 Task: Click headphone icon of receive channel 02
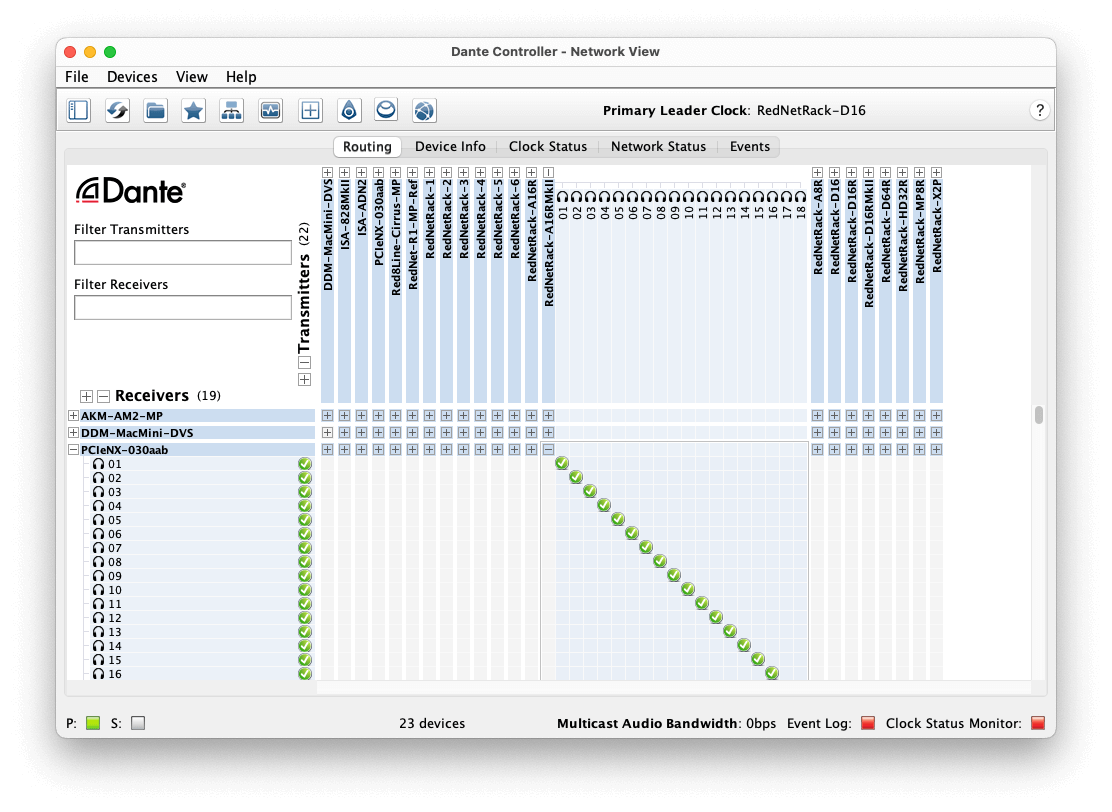click(x=99, y=478)
